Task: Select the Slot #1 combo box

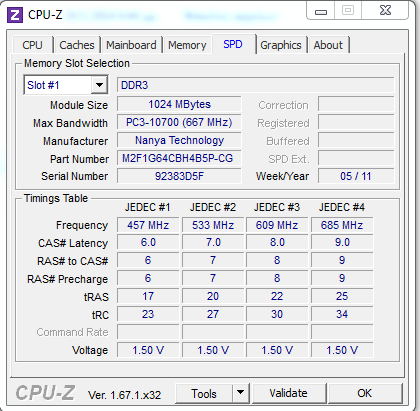Action: point(66,85)
